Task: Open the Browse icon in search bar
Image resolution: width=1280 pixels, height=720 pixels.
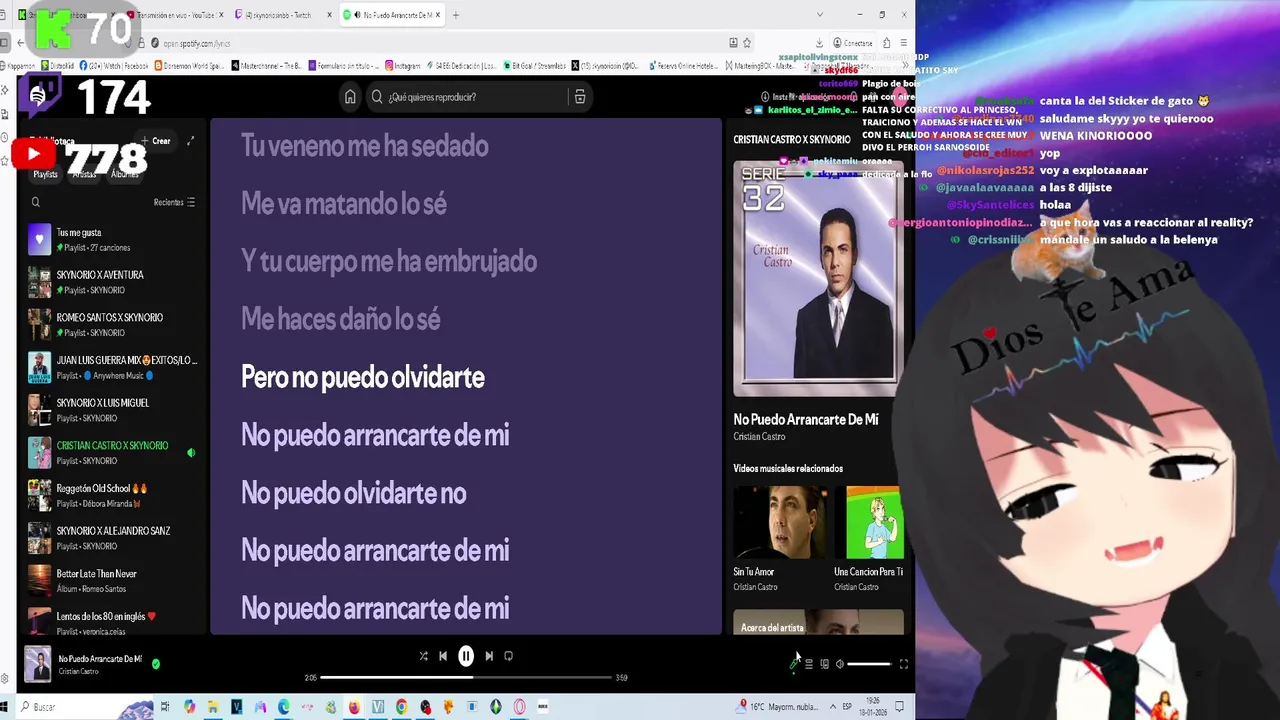Action: coord(579,97)
